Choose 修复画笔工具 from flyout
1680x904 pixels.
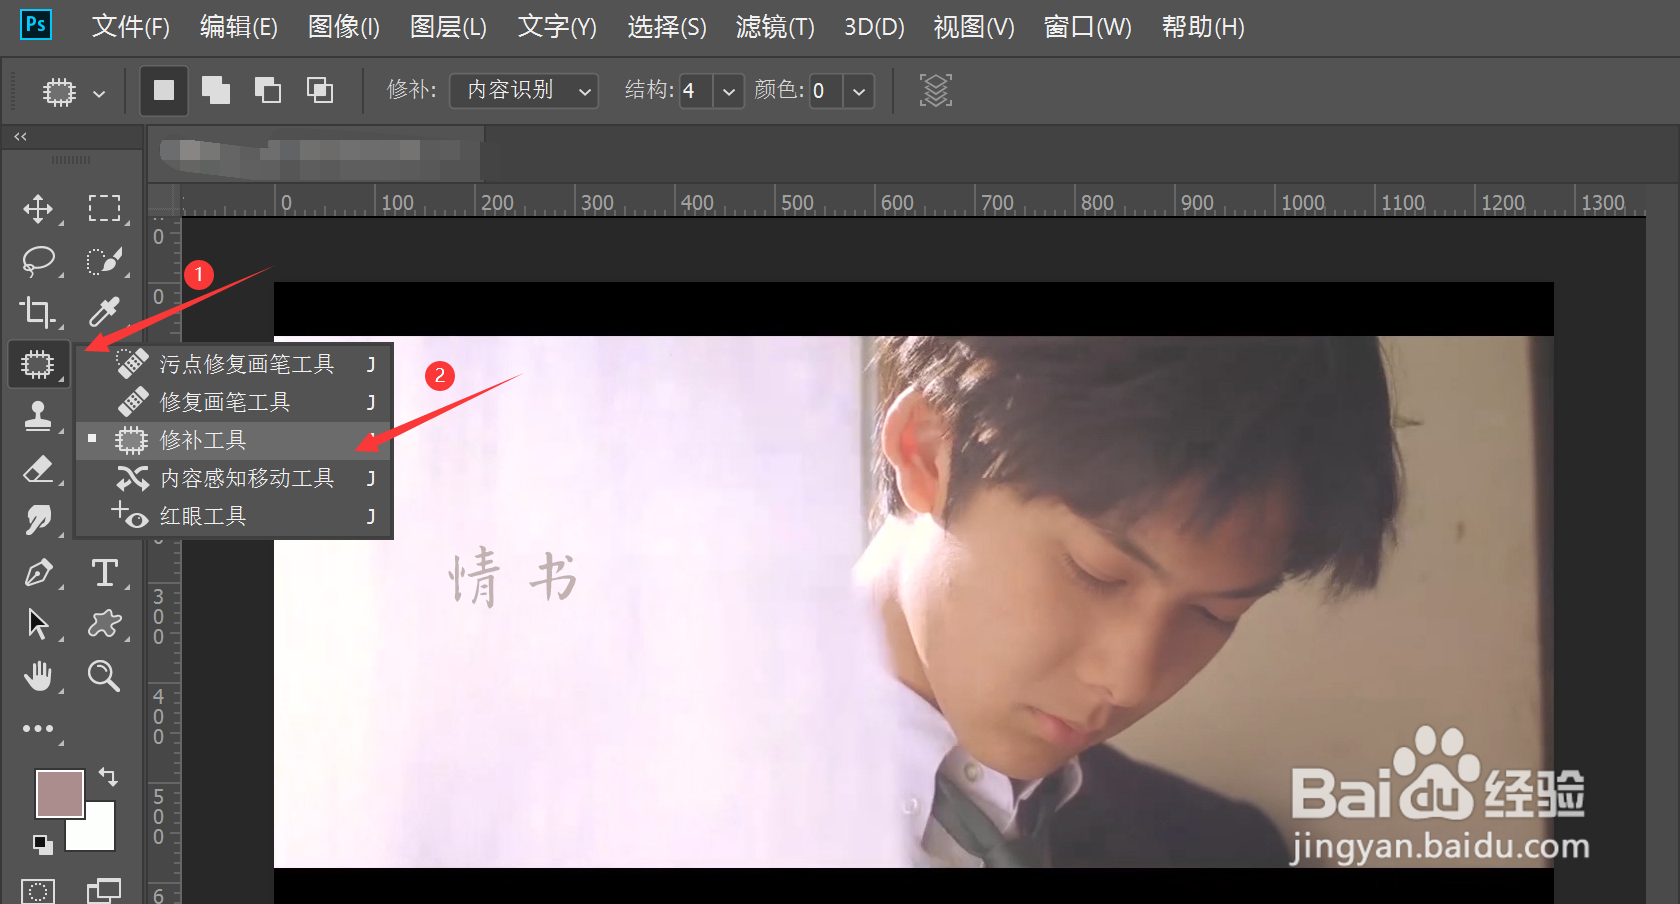pyautogui.click(x=234, y=402)
